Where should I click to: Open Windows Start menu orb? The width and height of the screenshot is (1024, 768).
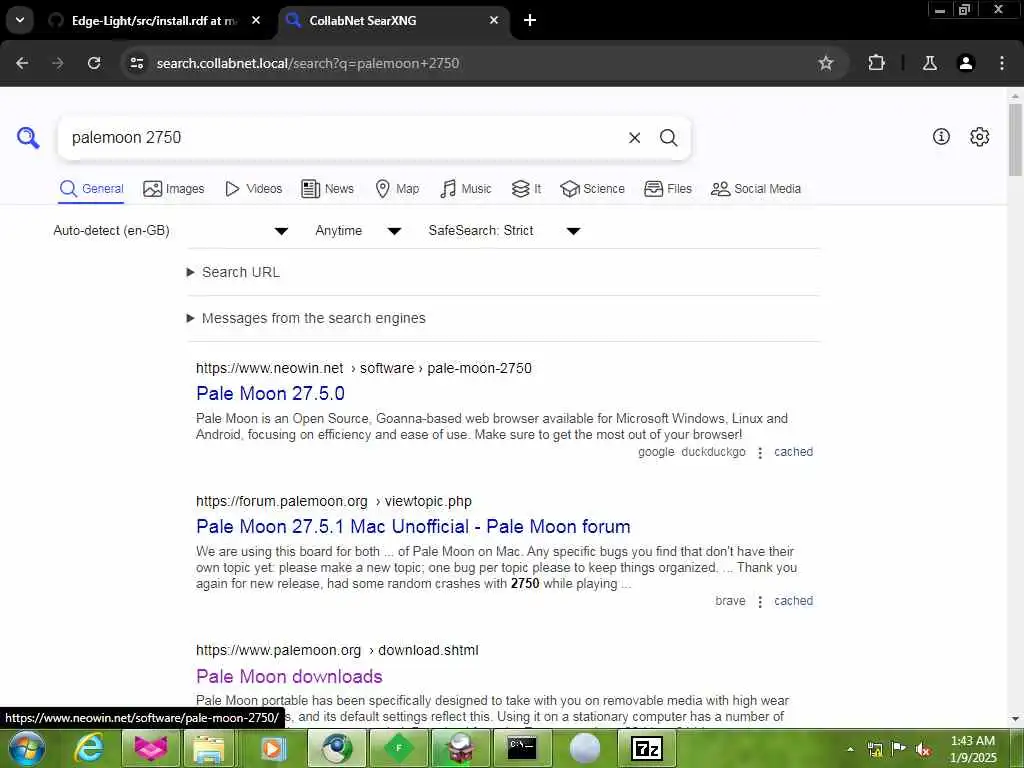(27, 748)
